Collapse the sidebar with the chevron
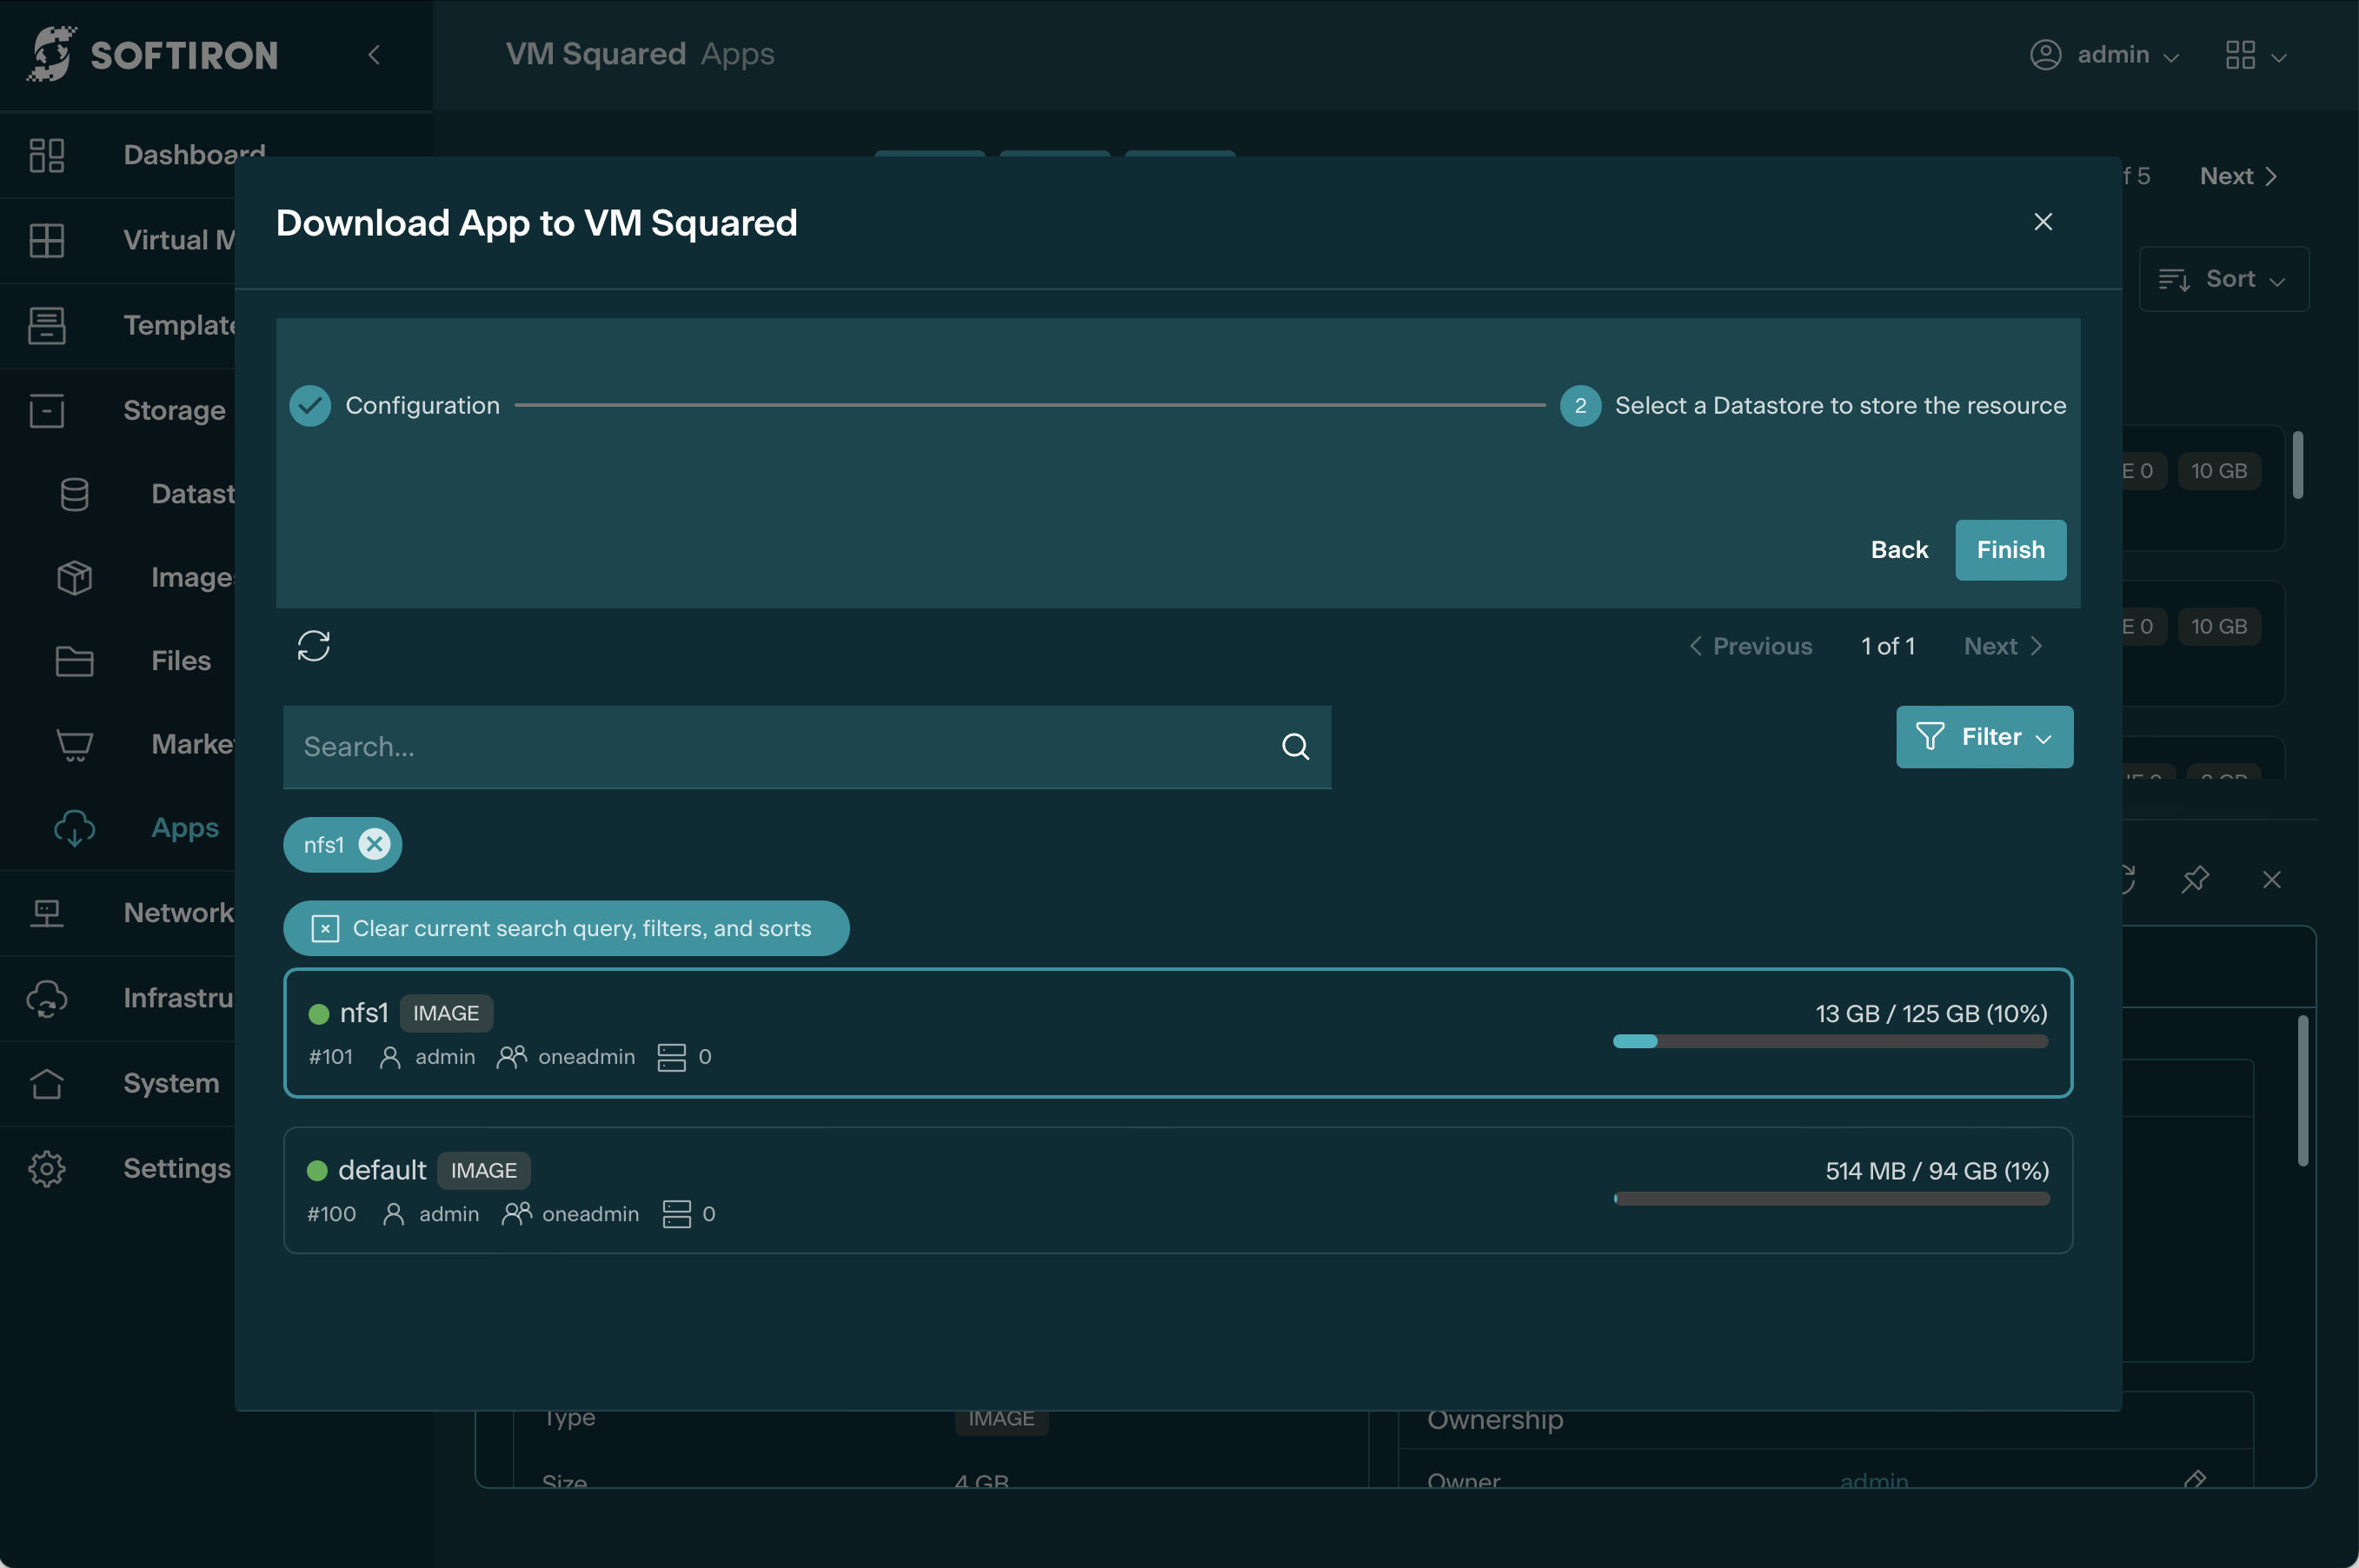 click(374, 55)
